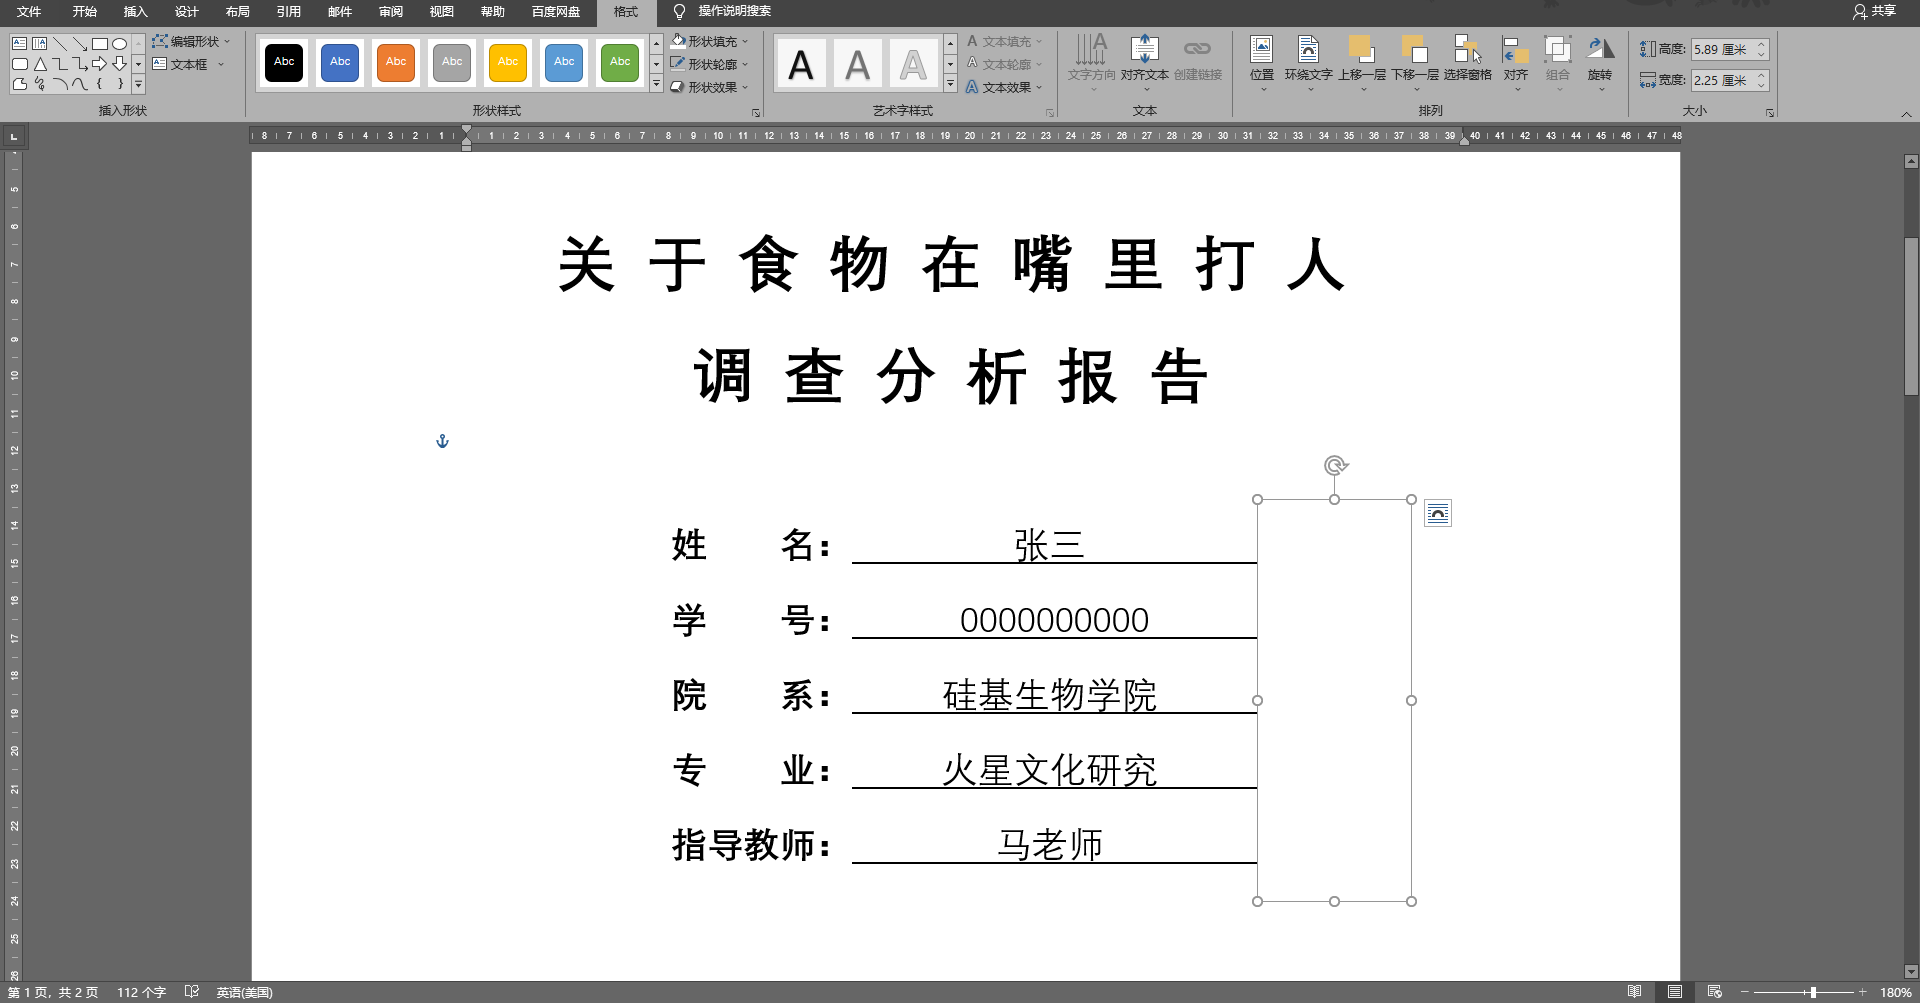
Task: Select the rounded rectangle shape
Action: [x=19, y=64]
